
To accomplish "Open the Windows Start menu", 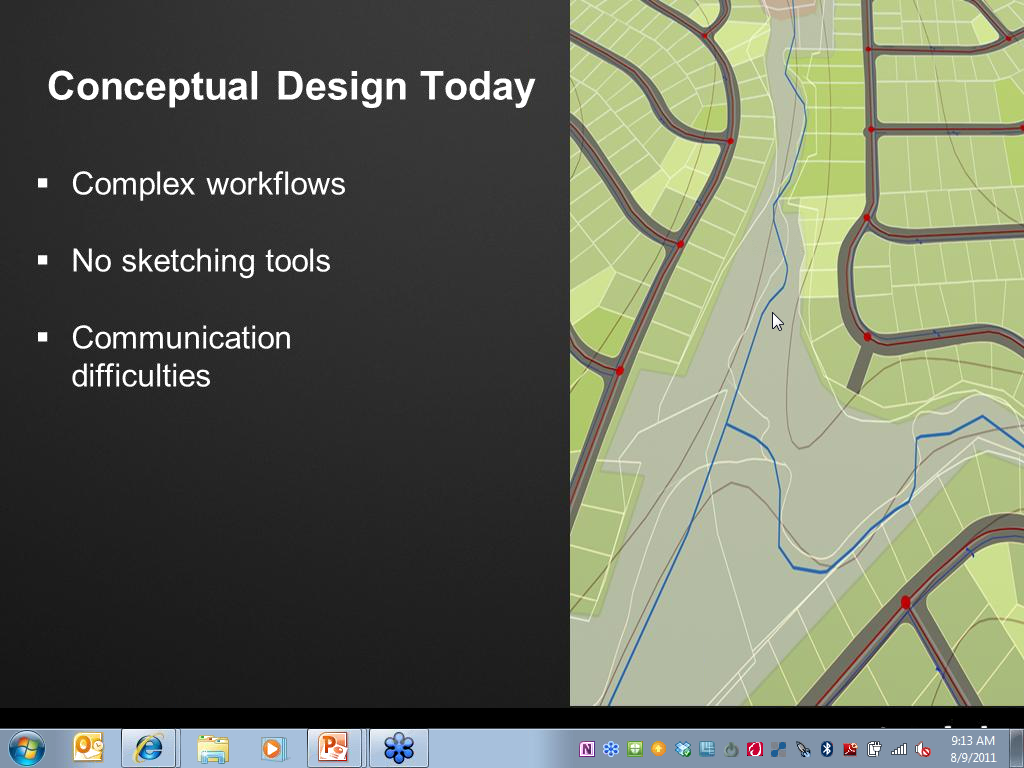I will pos(27,748).
